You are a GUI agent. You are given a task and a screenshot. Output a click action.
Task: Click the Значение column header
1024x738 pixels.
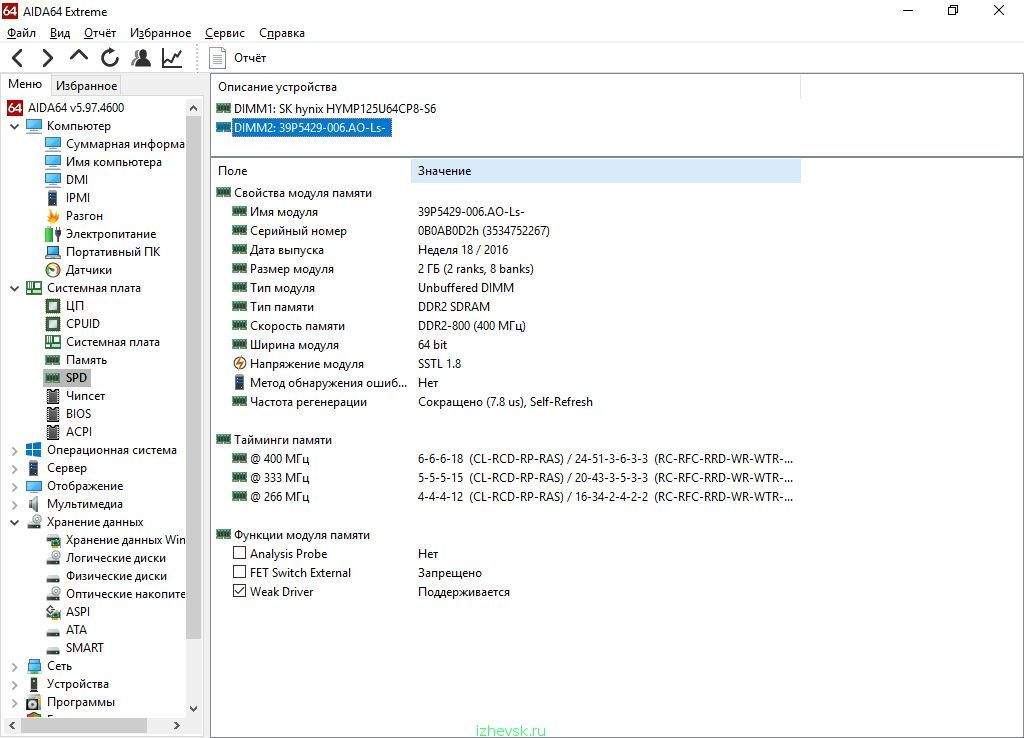tap(605, 170)
